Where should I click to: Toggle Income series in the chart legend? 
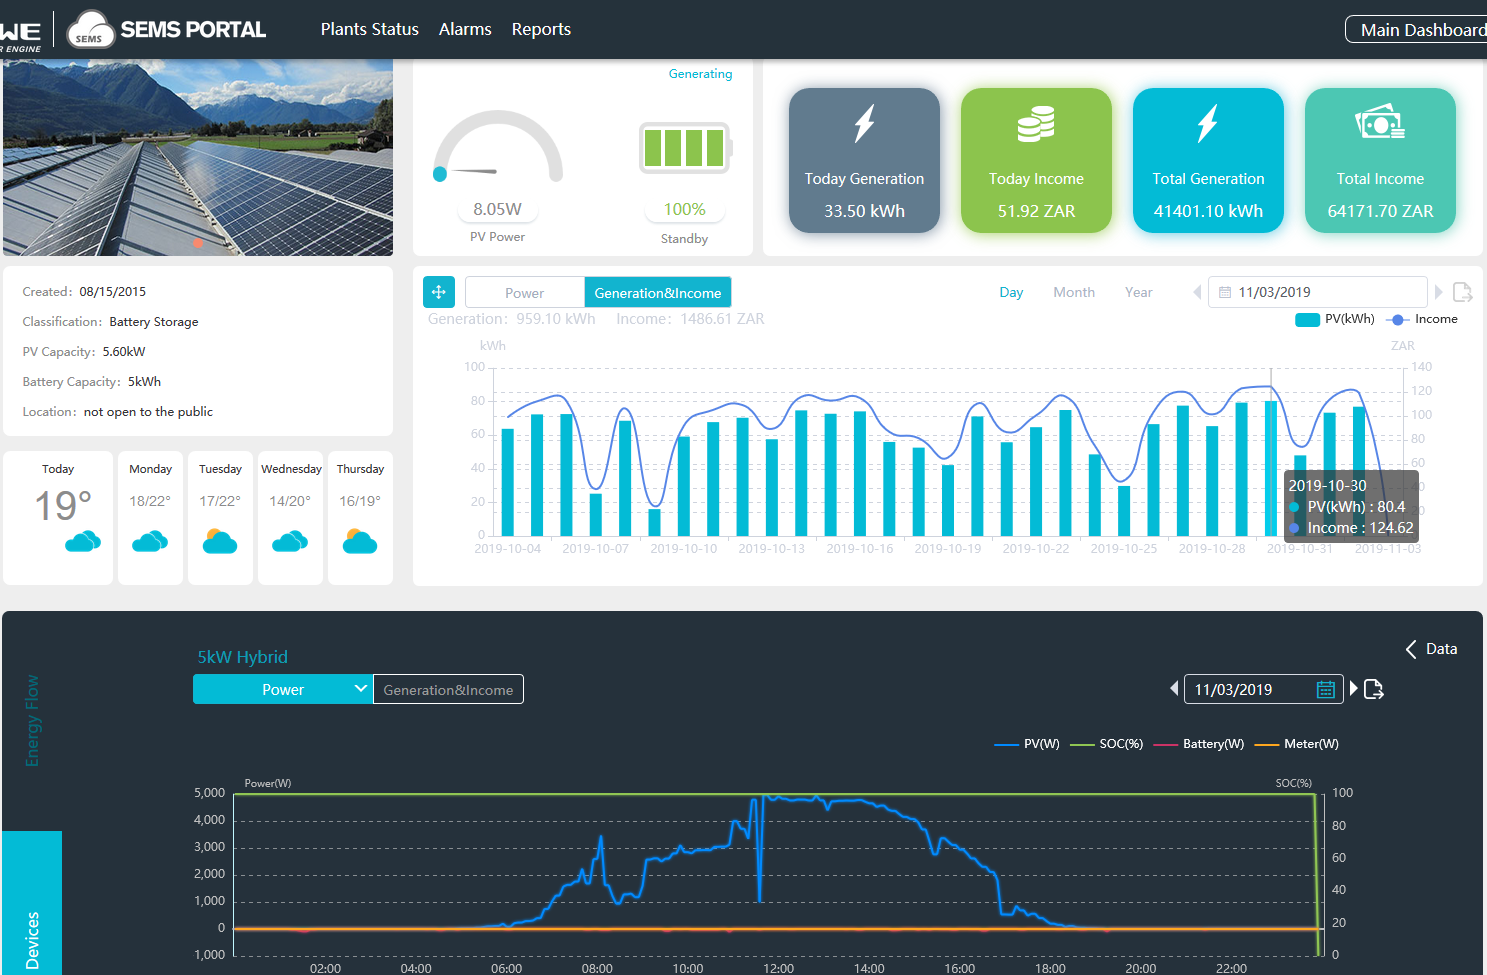tap(1422, 319)
